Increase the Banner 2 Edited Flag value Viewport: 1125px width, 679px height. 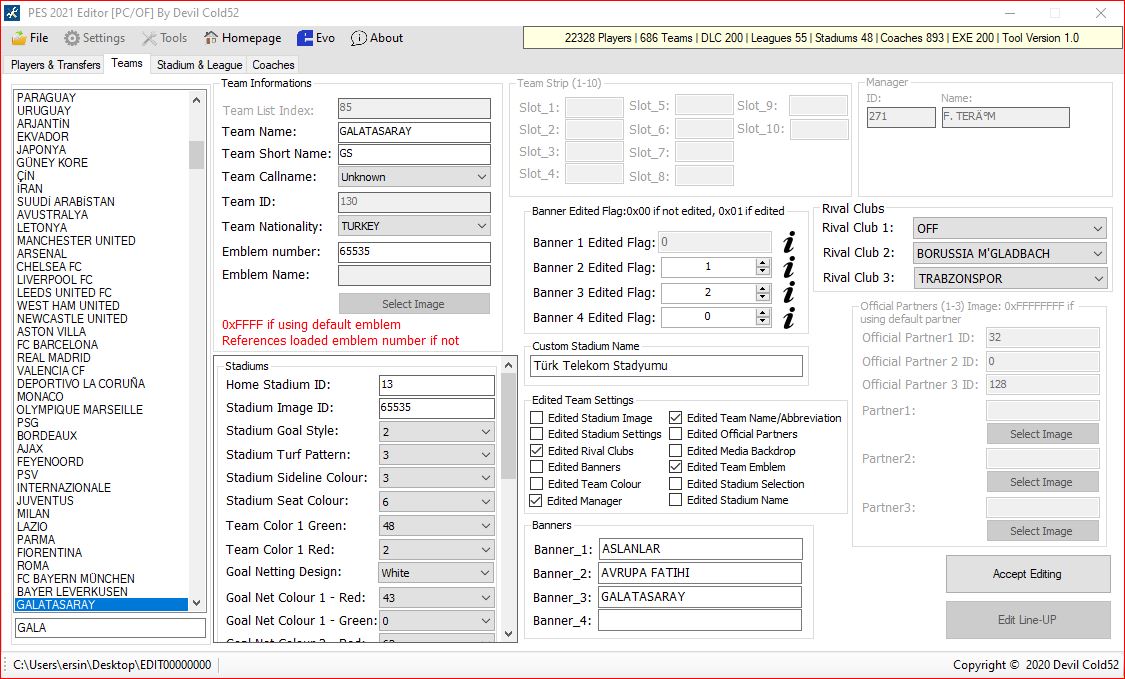tap(763, 263)
